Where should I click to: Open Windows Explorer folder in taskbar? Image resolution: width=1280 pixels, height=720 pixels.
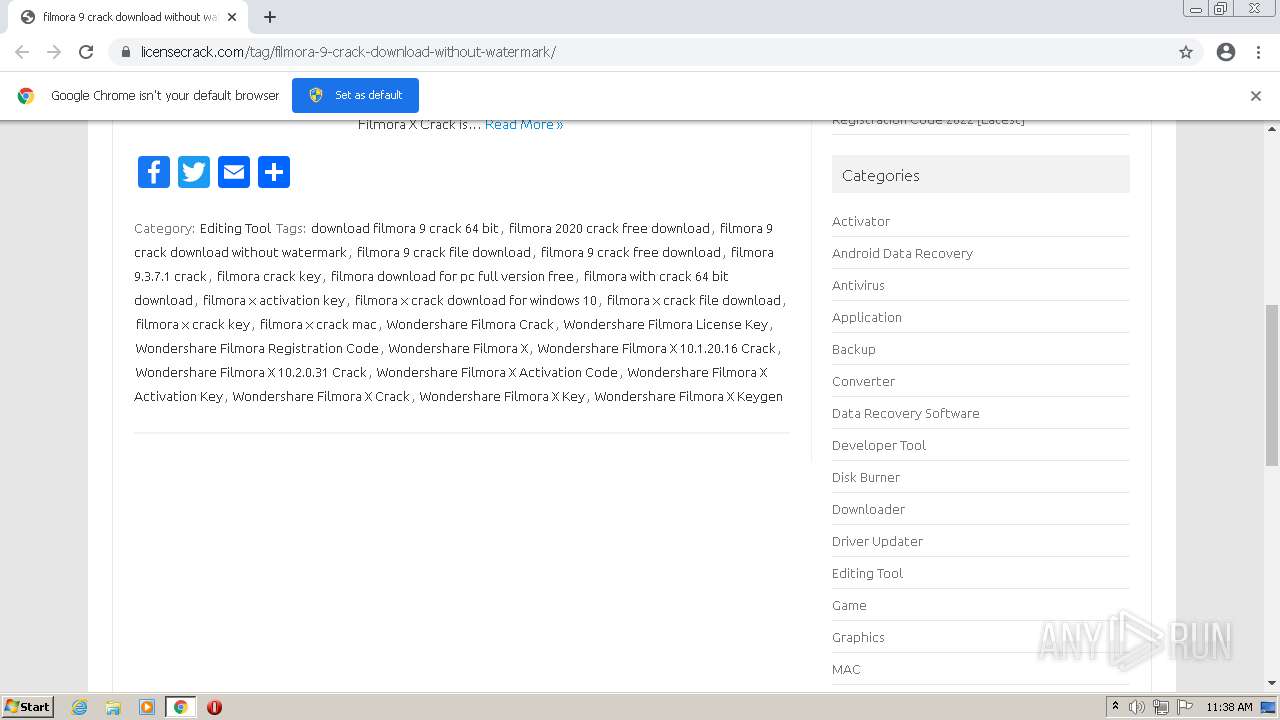(113, 707)
